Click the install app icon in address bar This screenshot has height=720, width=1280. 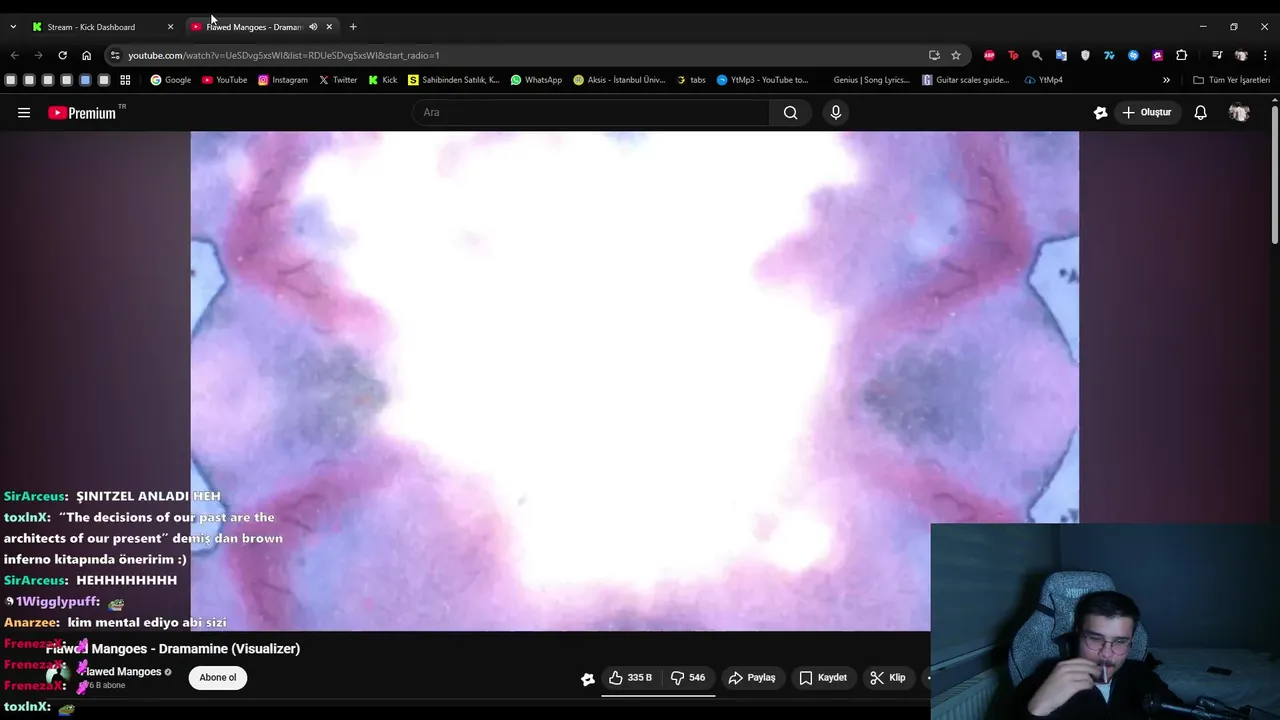coord(934,55)
